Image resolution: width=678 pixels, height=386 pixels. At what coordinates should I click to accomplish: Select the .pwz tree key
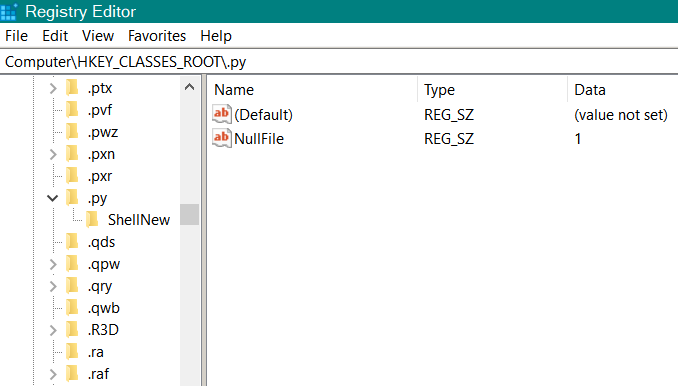(103, 132)
